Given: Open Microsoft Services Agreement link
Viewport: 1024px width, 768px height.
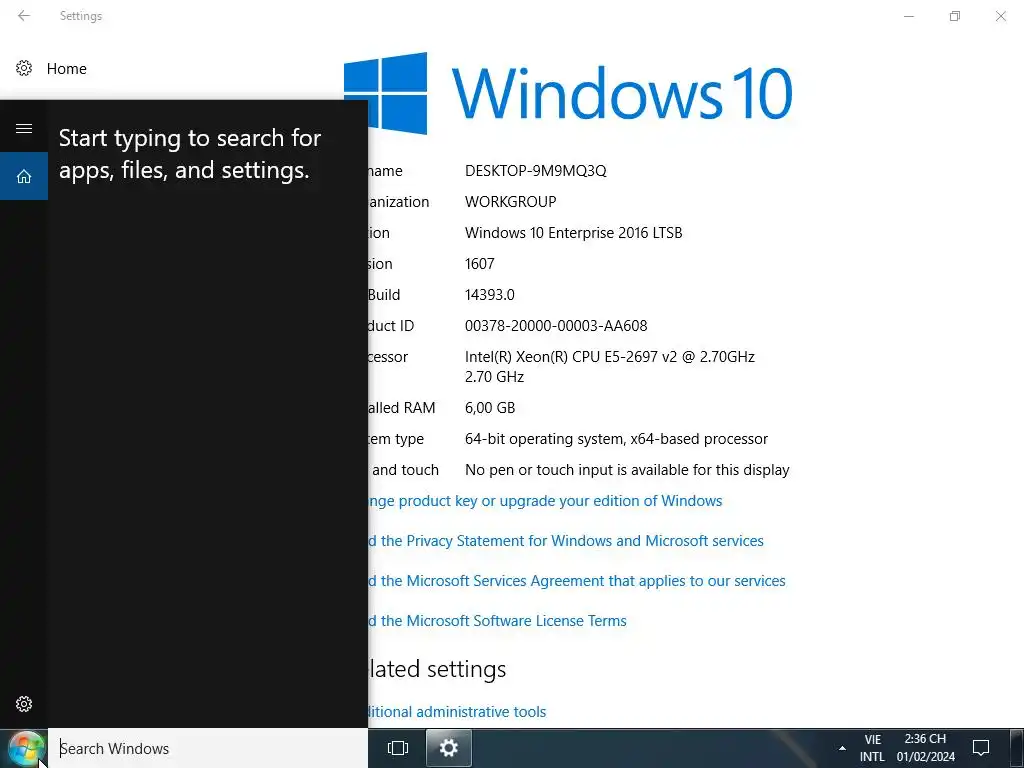Looking at the screenshot, I should (577, 581).
